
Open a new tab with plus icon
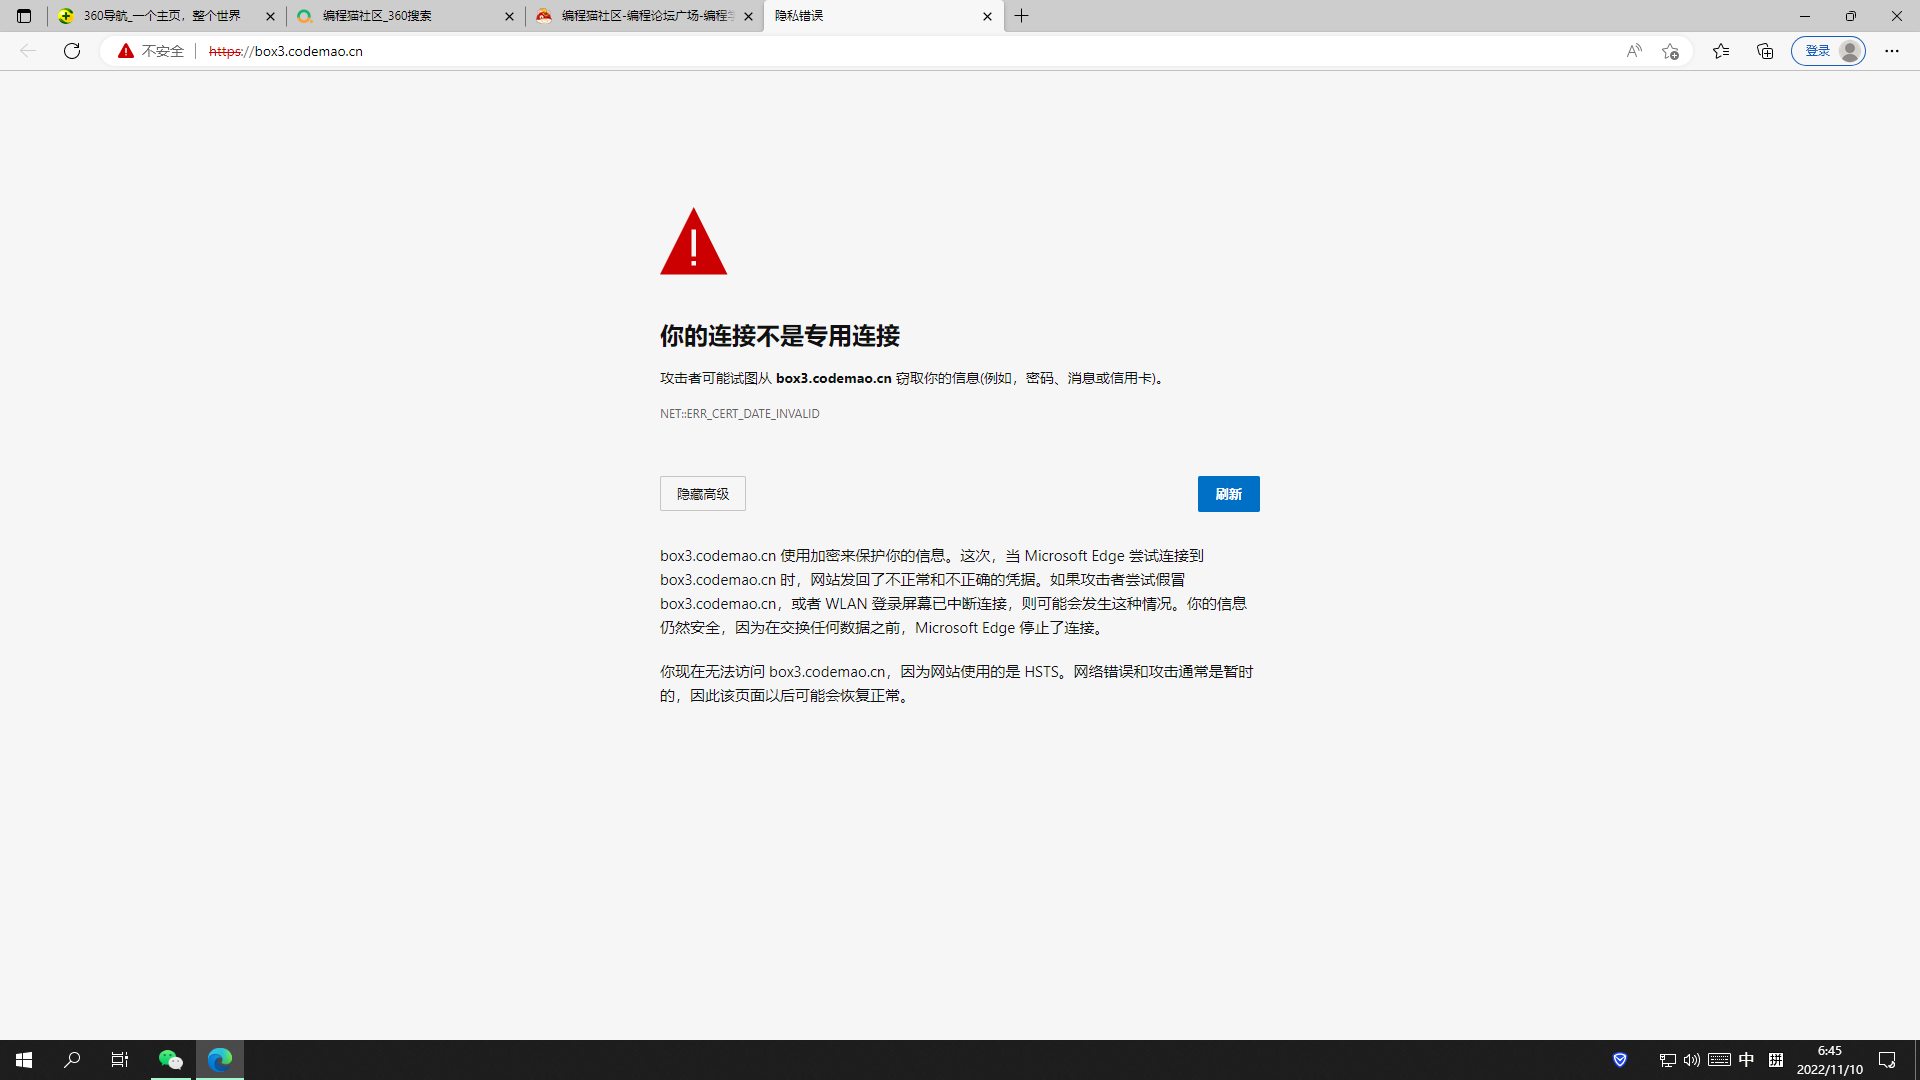(x=1022, y=16)
